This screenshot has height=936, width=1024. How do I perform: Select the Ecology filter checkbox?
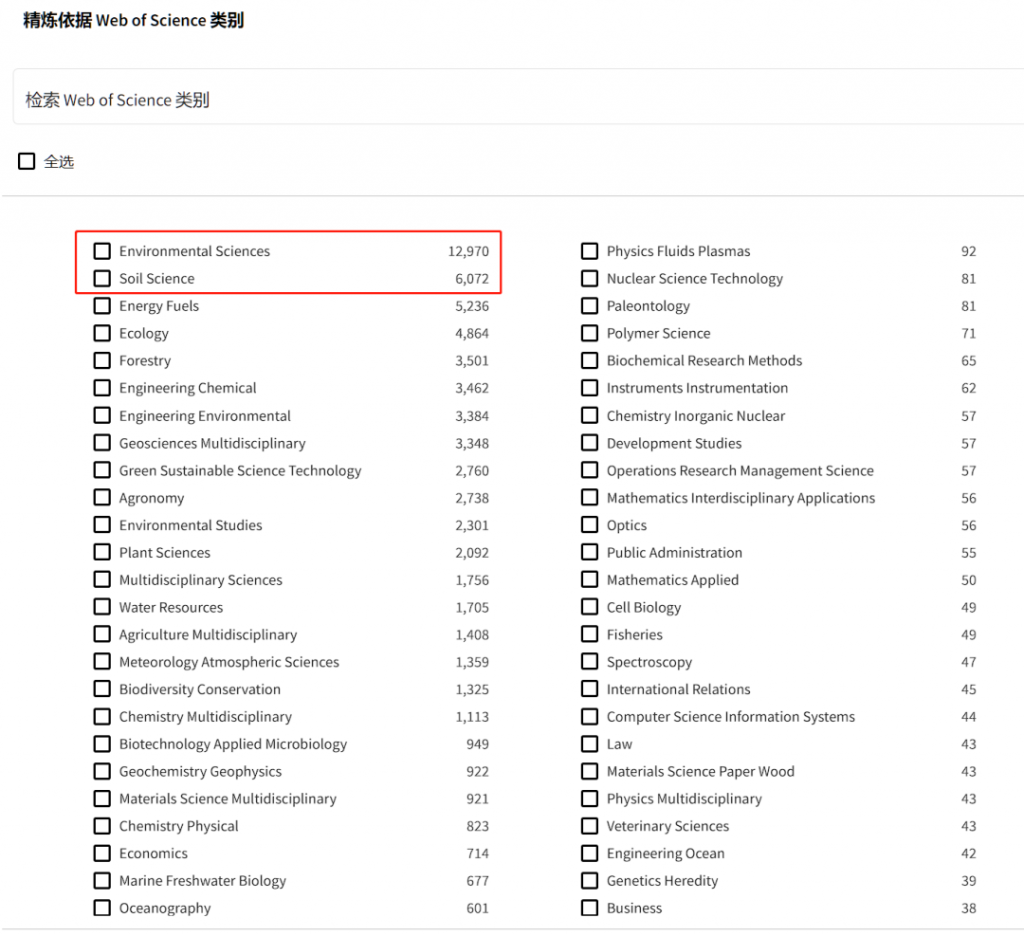[102, 333]
